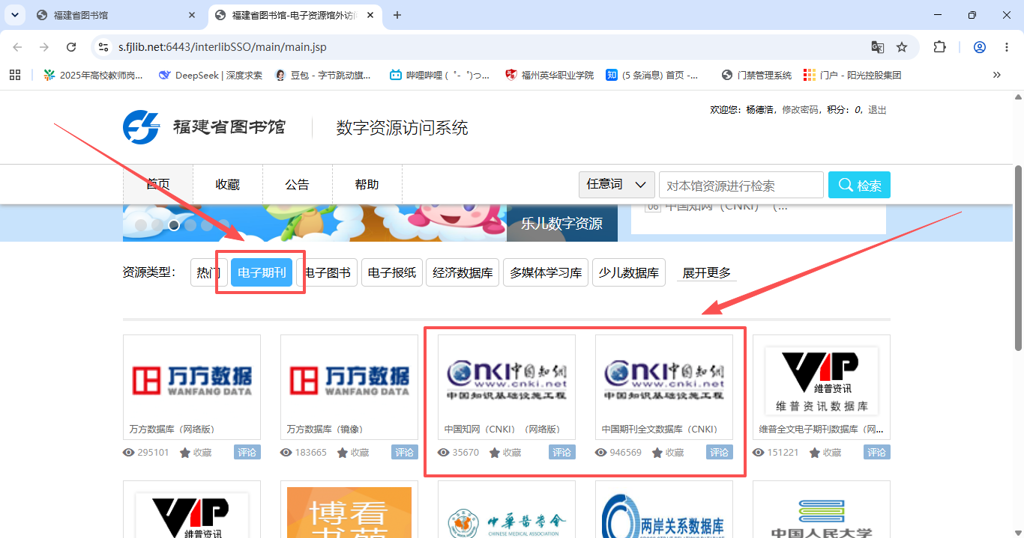The height and width of the screenshot is (538, 1024).
Task: Click the 福建省图书馆 logo
Action: [204, 127]
